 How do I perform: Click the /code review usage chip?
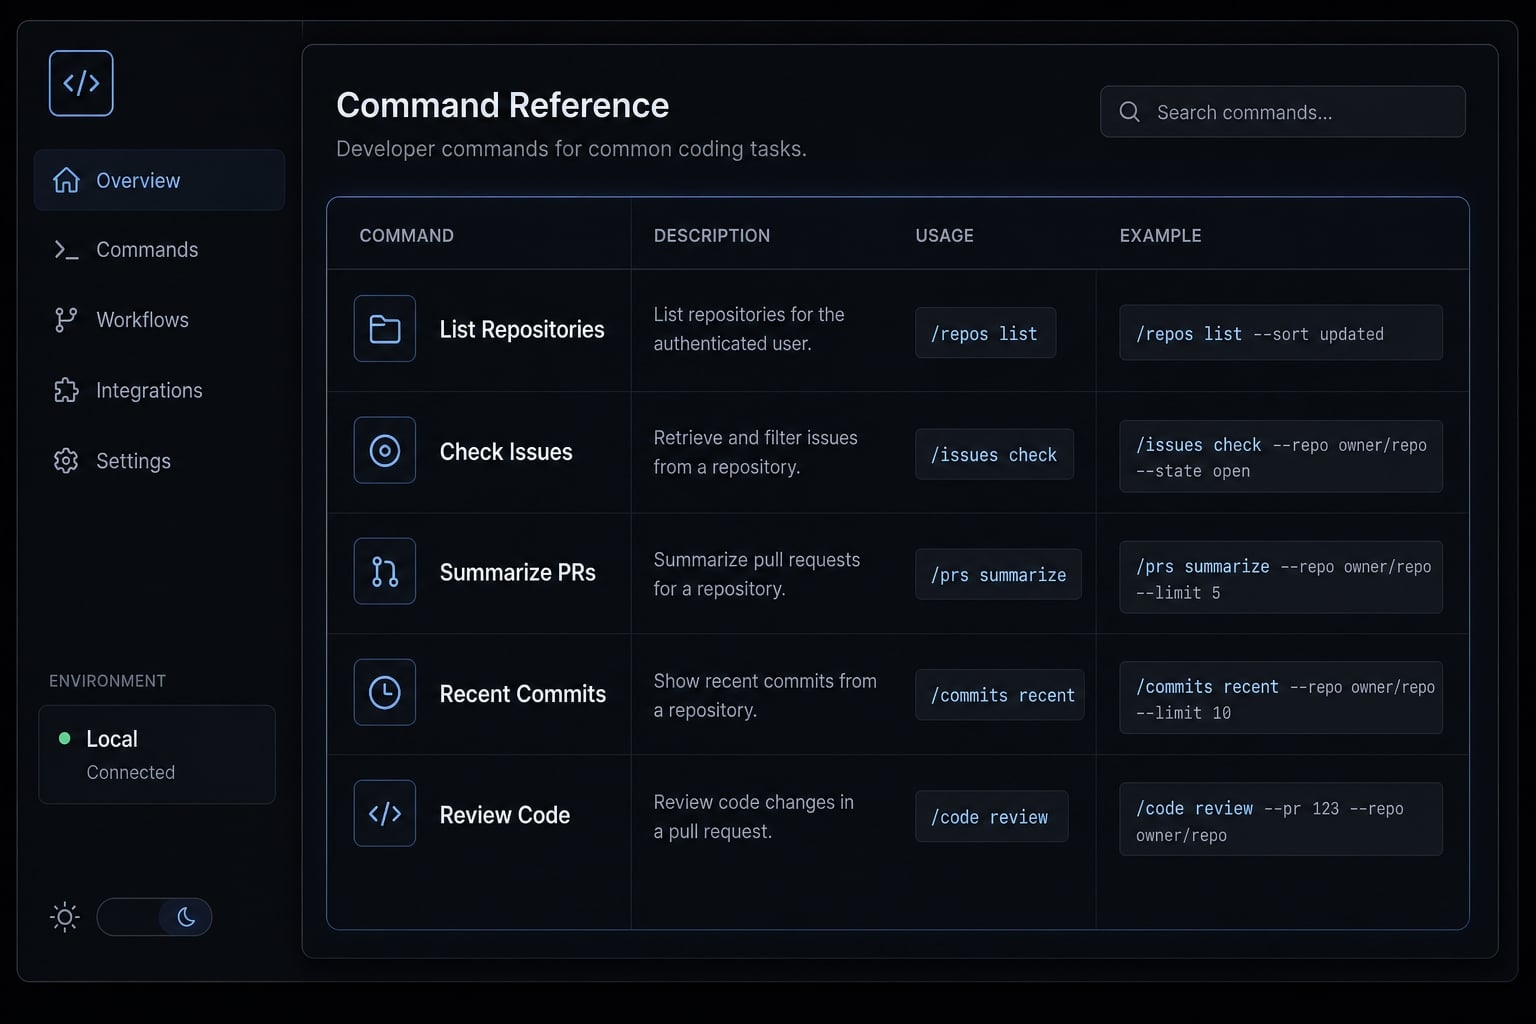(x=991, y=816)
